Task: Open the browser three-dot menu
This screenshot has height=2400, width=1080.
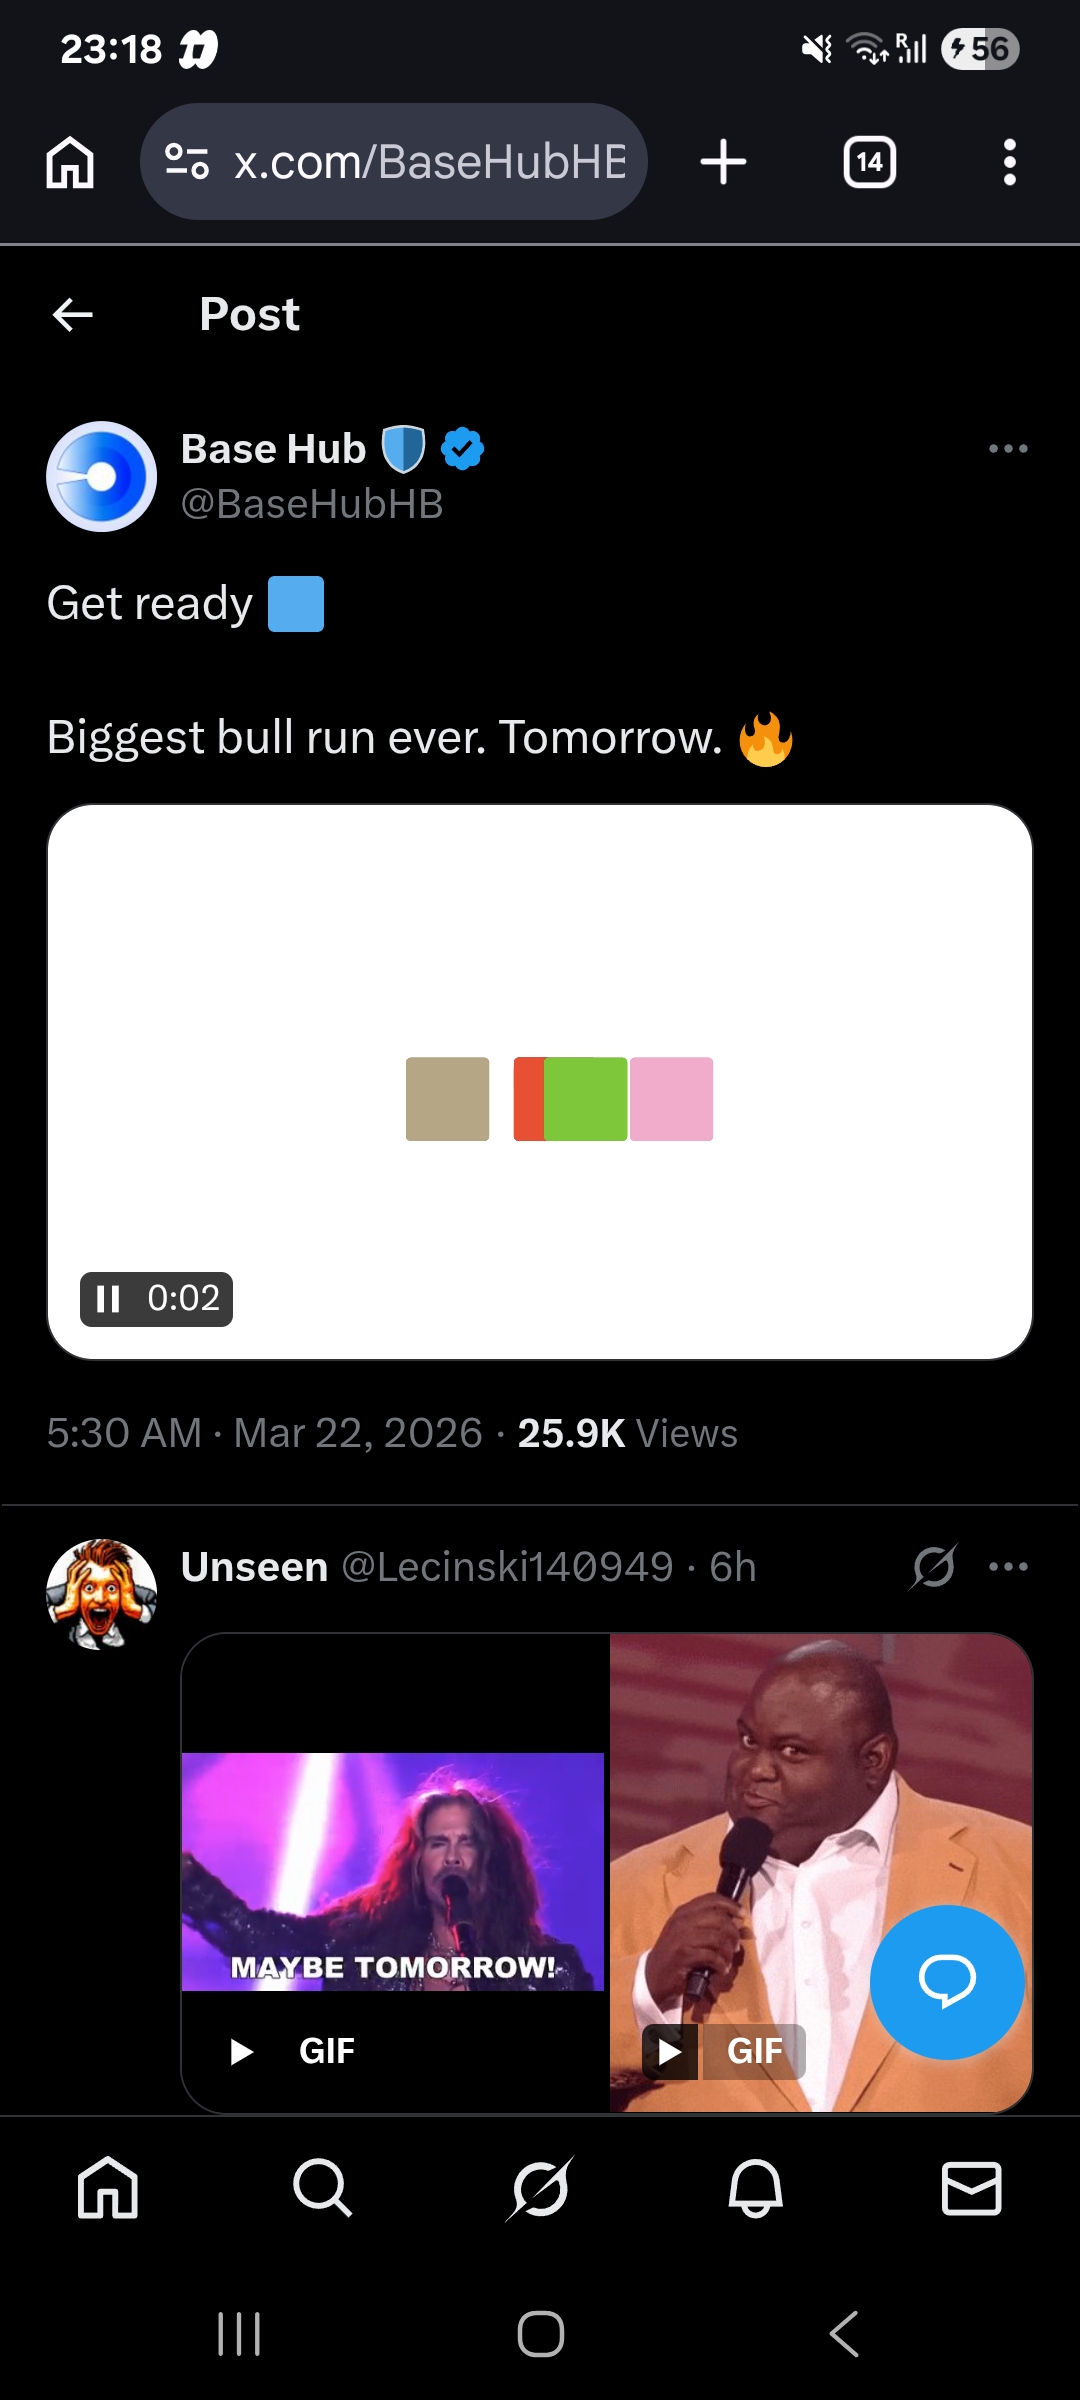Action: point(1009,162)
